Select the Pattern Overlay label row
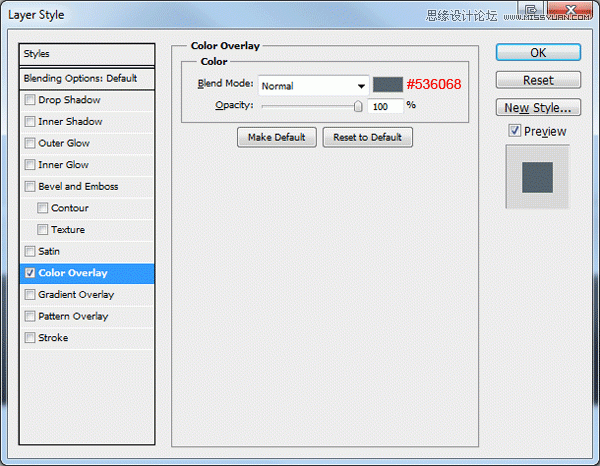 click(x=87, y=316)
